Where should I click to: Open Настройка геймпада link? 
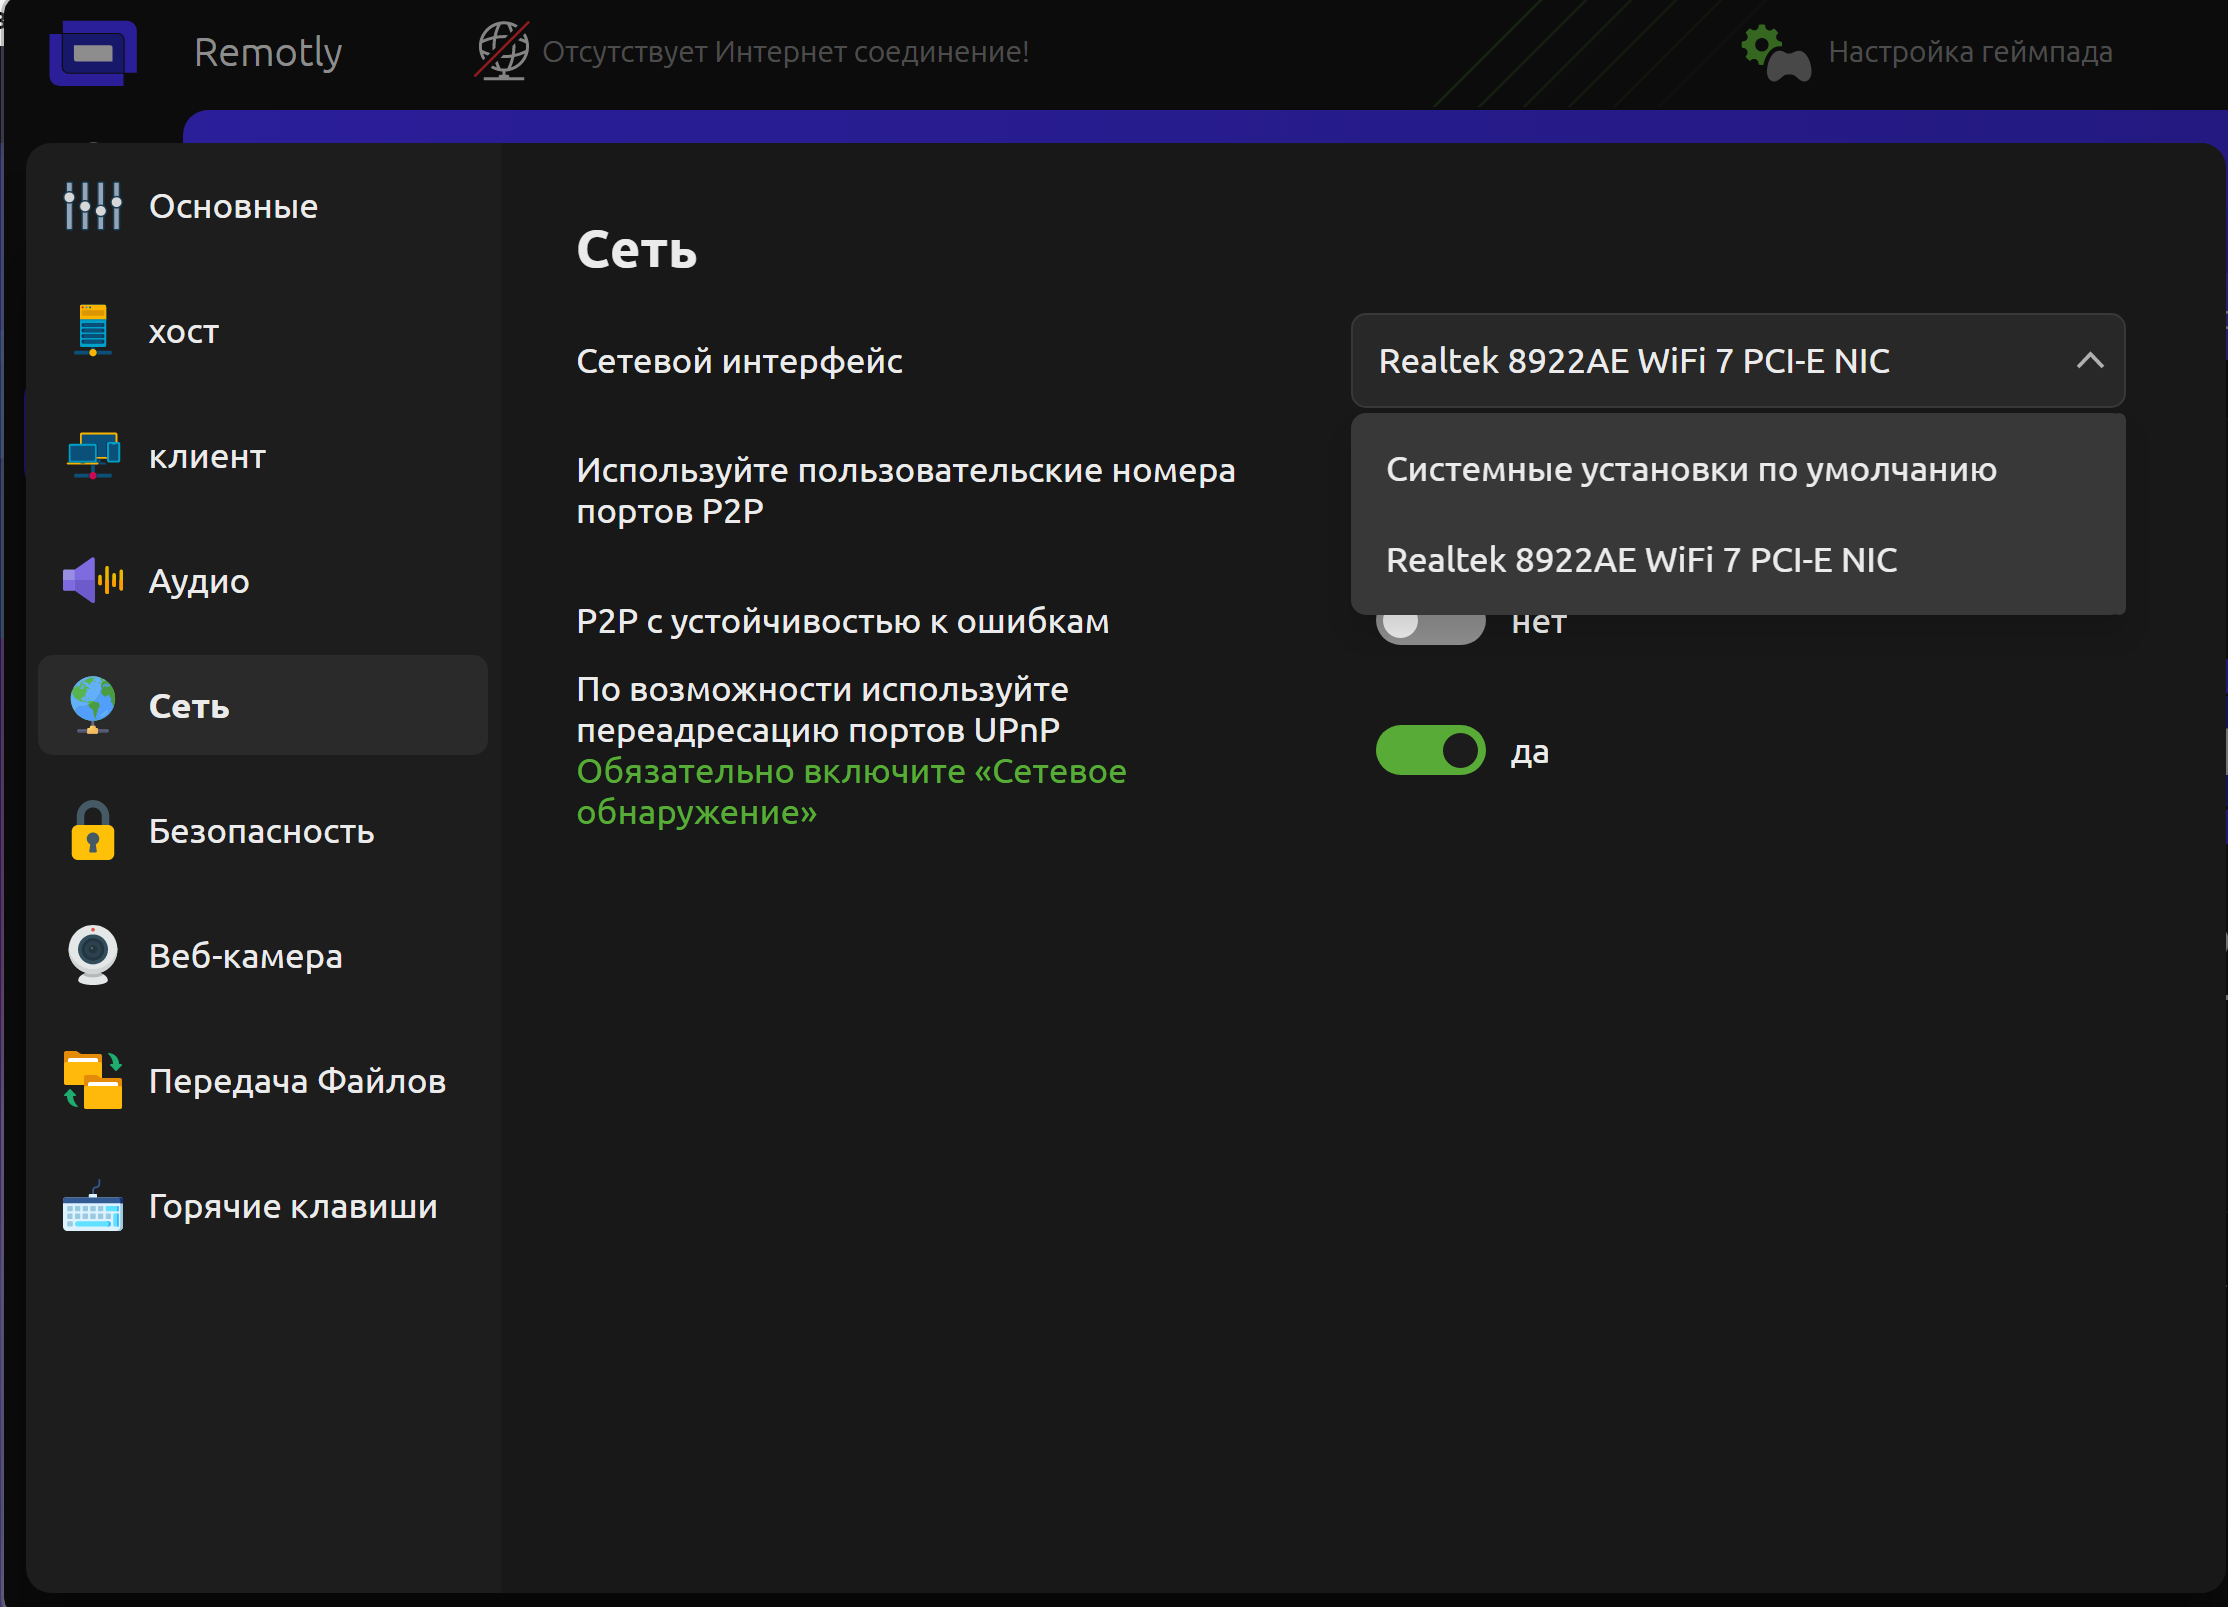pos(1969,52)
